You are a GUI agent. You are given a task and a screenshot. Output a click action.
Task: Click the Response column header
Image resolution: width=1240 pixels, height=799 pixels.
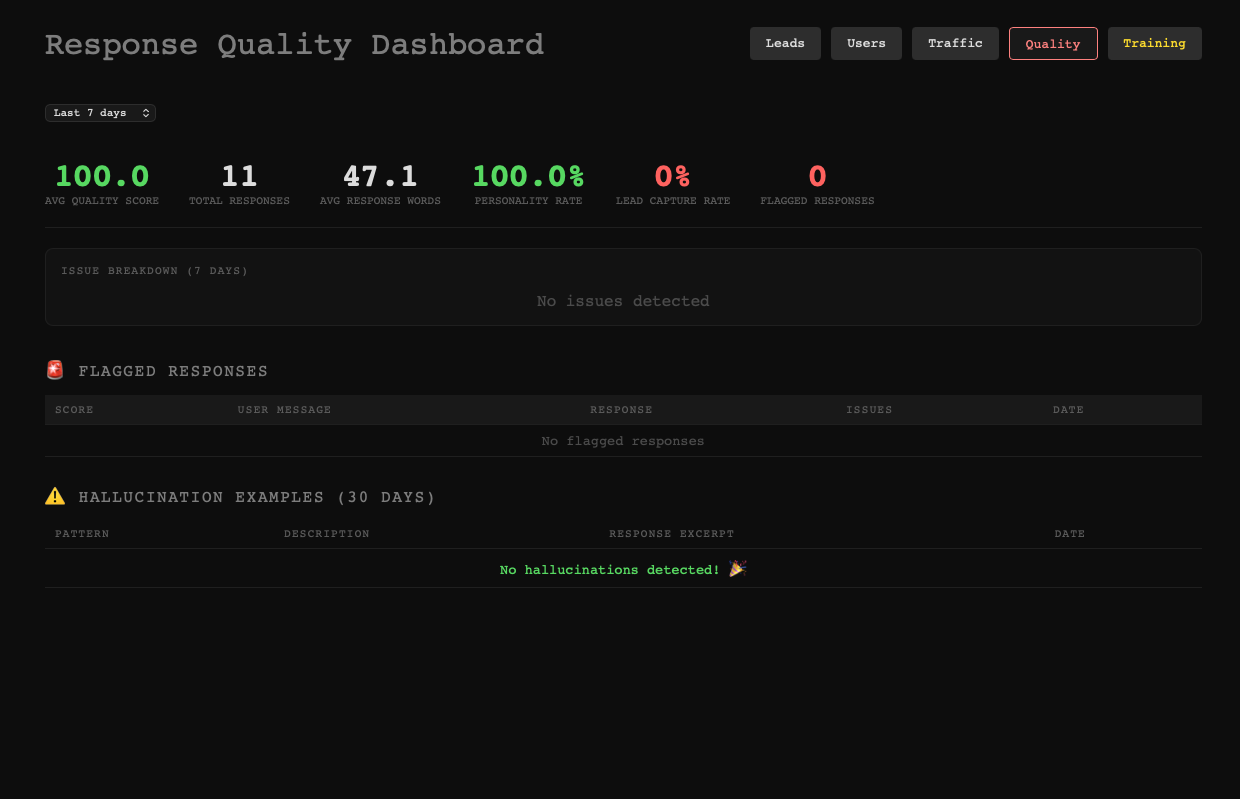[x=621, y=410]
